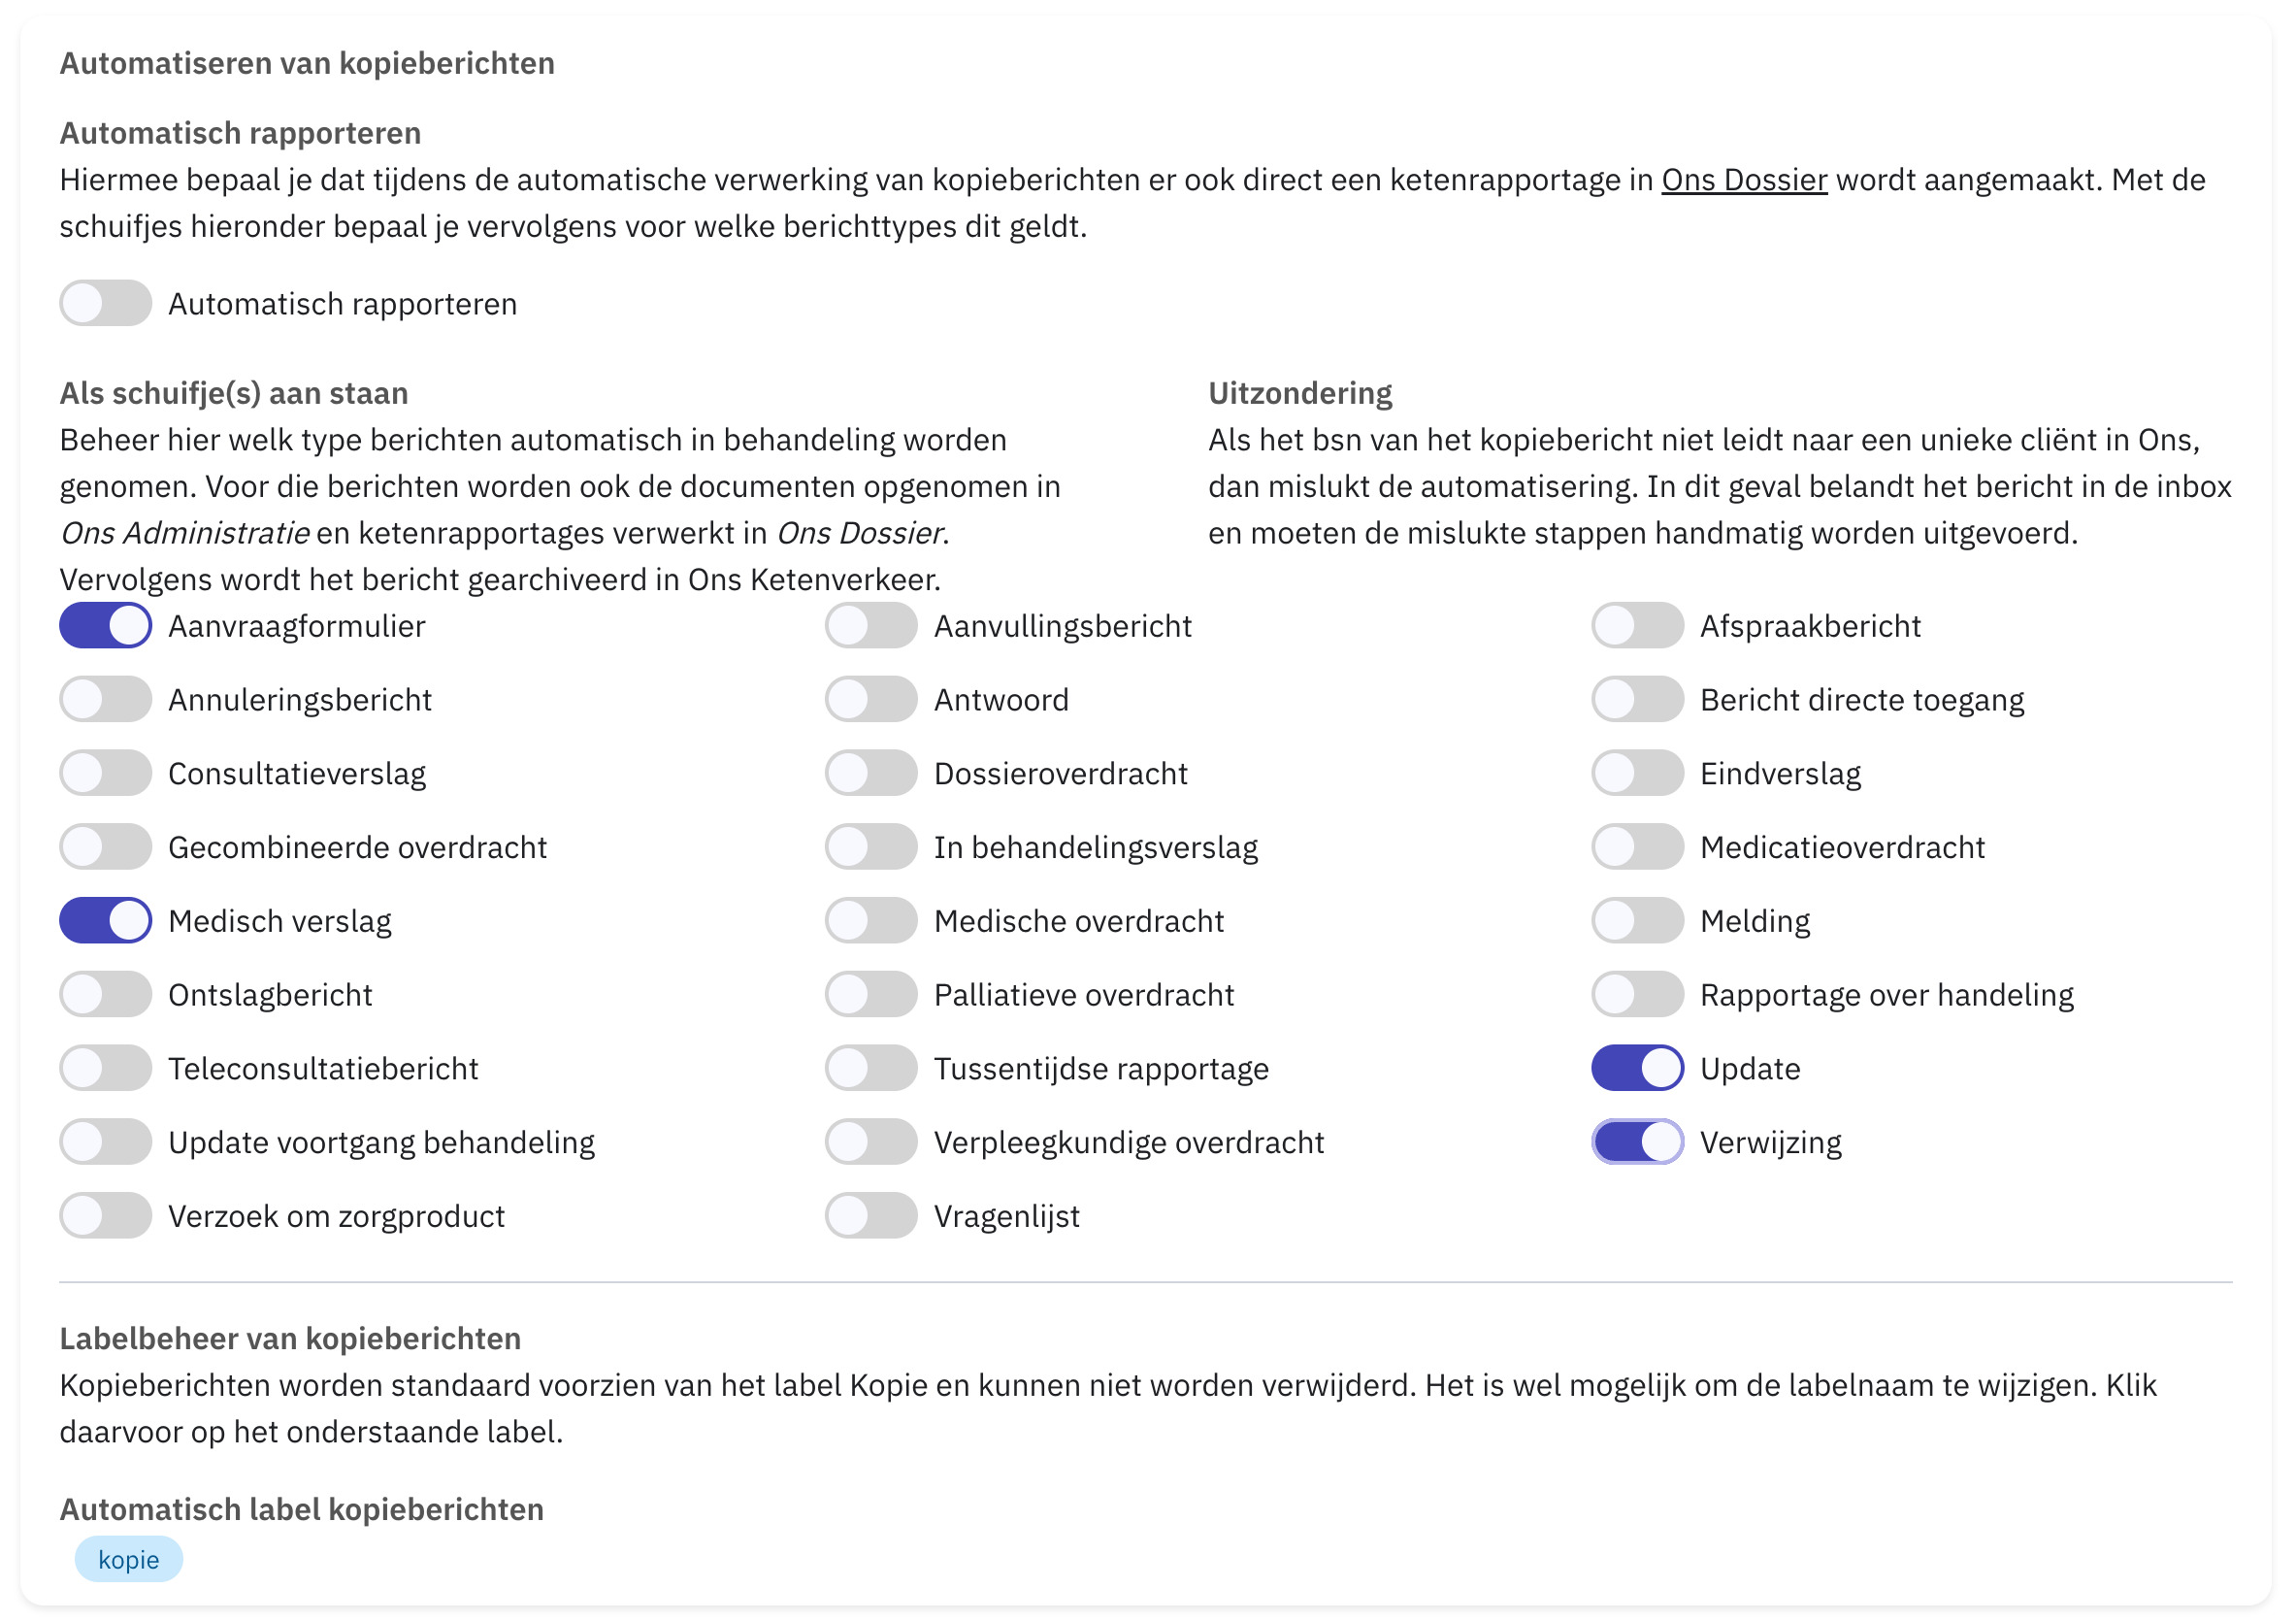
Task: Enable the Annuleringsbericht toggle
Action: click(x=105, y=700)
